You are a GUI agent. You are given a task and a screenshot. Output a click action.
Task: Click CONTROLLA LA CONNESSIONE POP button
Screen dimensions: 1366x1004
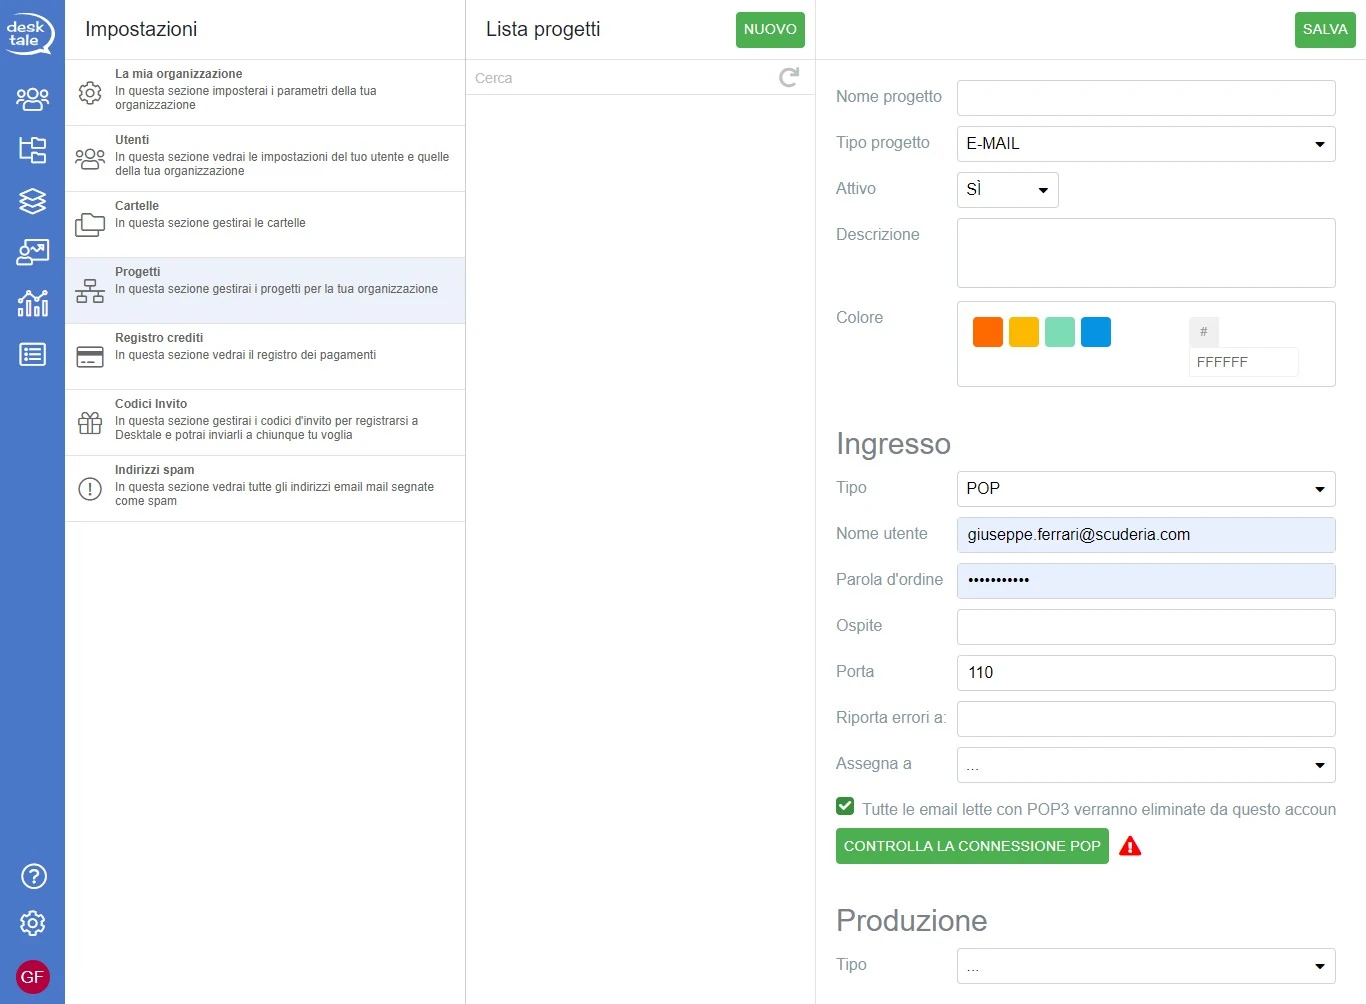[972, 846]
